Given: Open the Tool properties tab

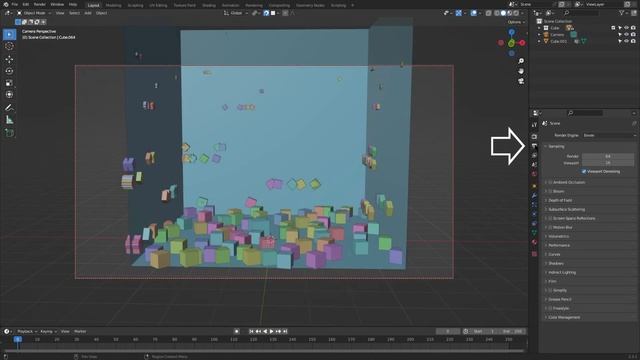Looking at the screenshot, I should point(534,124).
